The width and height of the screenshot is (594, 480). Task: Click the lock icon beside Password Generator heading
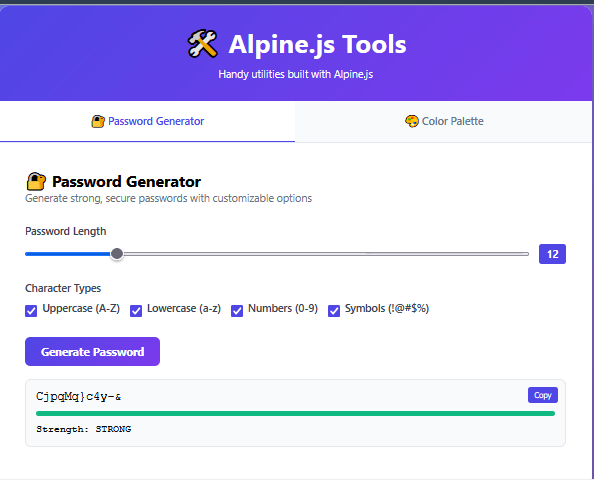click(x=36, y=181)
